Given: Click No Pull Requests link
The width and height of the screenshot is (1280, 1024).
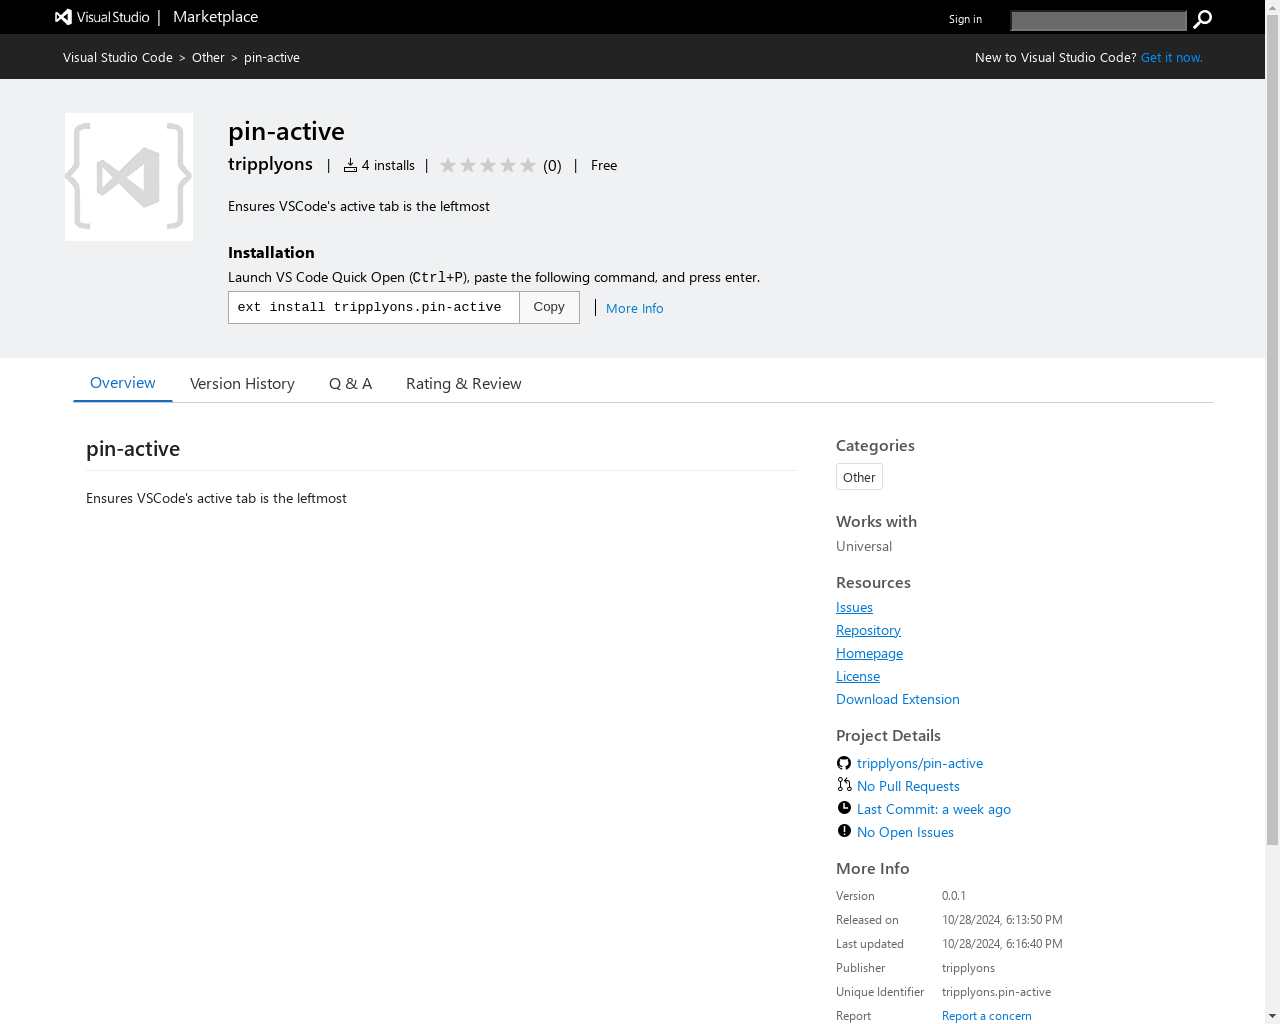Looking at the screenshot, I should click(908, 786).
